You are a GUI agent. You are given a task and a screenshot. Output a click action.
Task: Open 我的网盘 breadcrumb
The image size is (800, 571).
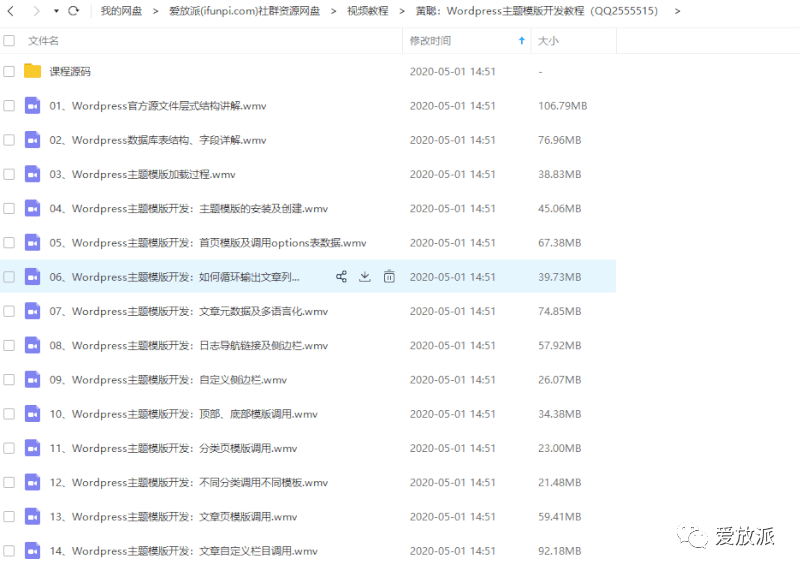pos(121,11)
